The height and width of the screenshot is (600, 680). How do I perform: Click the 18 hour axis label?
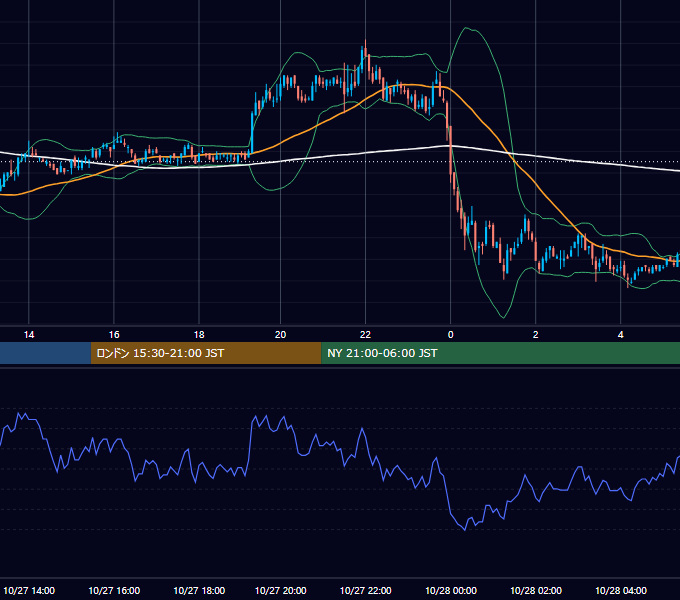point(199,335)
